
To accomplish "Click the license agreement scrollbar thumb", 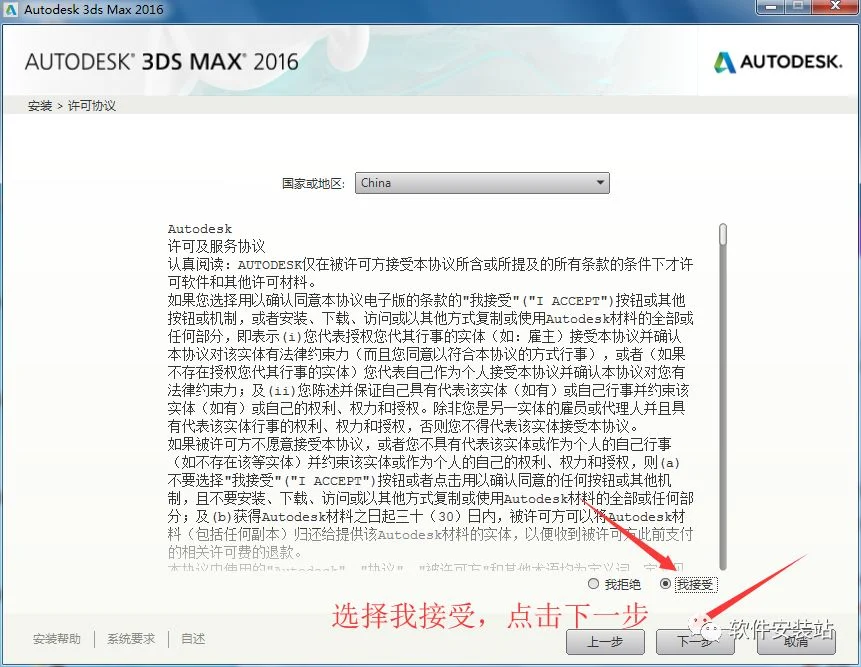I will [723, 234].
